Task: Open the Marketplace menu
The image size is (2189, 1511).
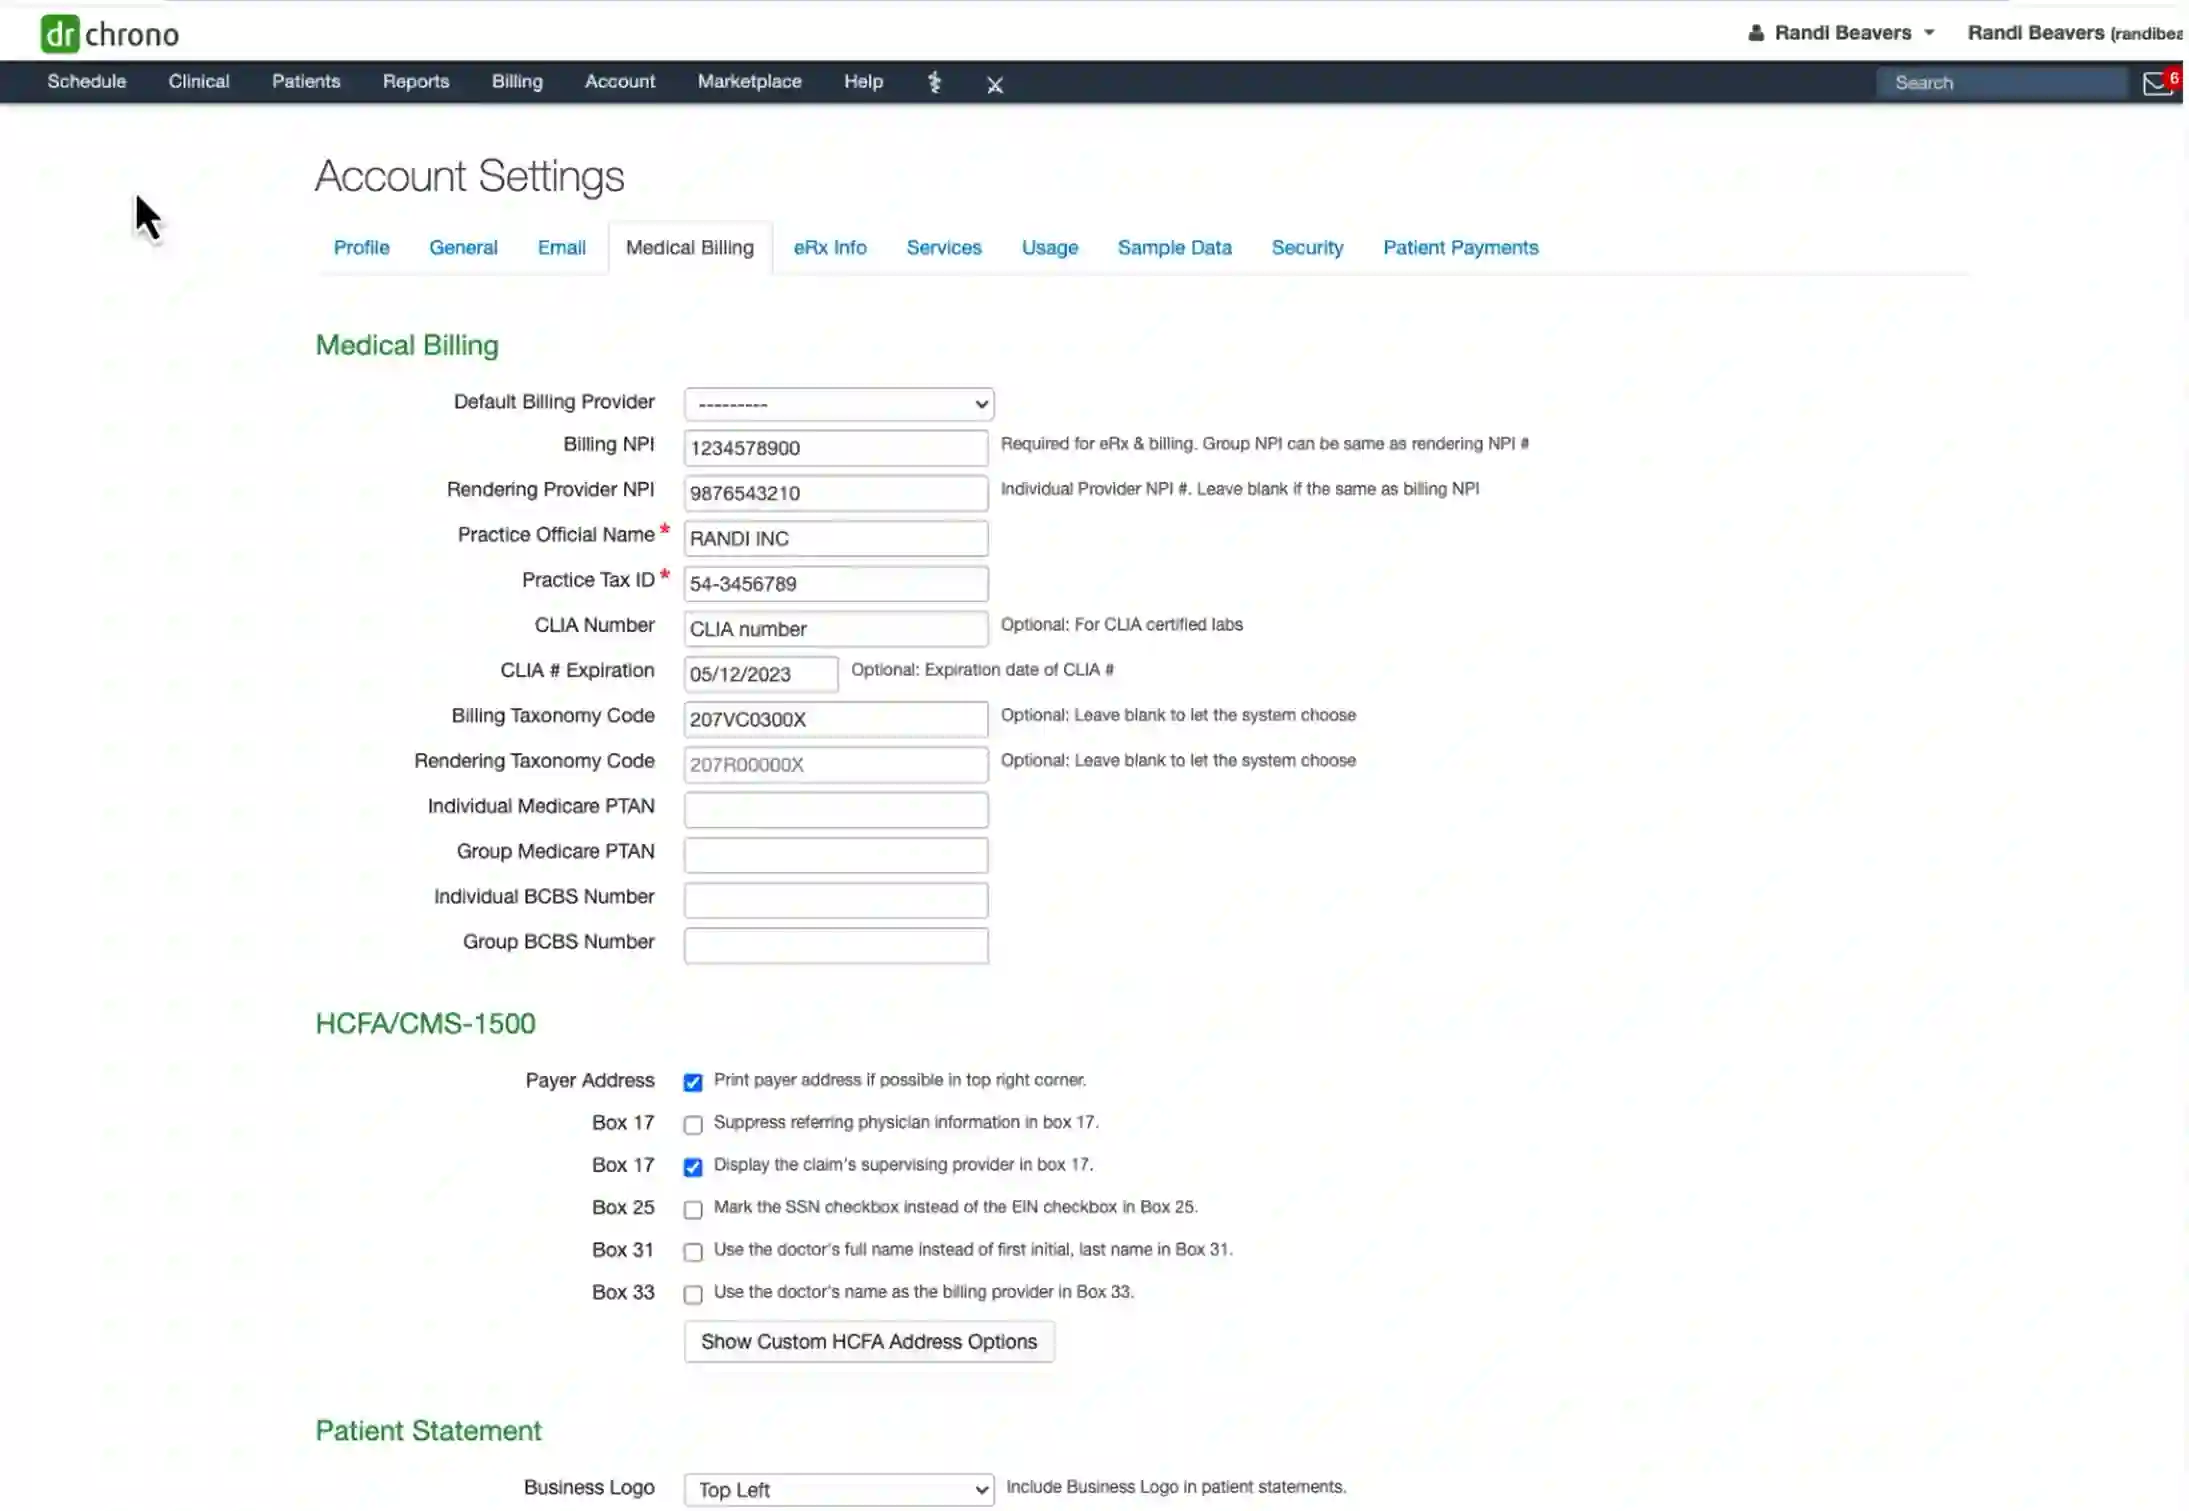Action: click(749, 81)
